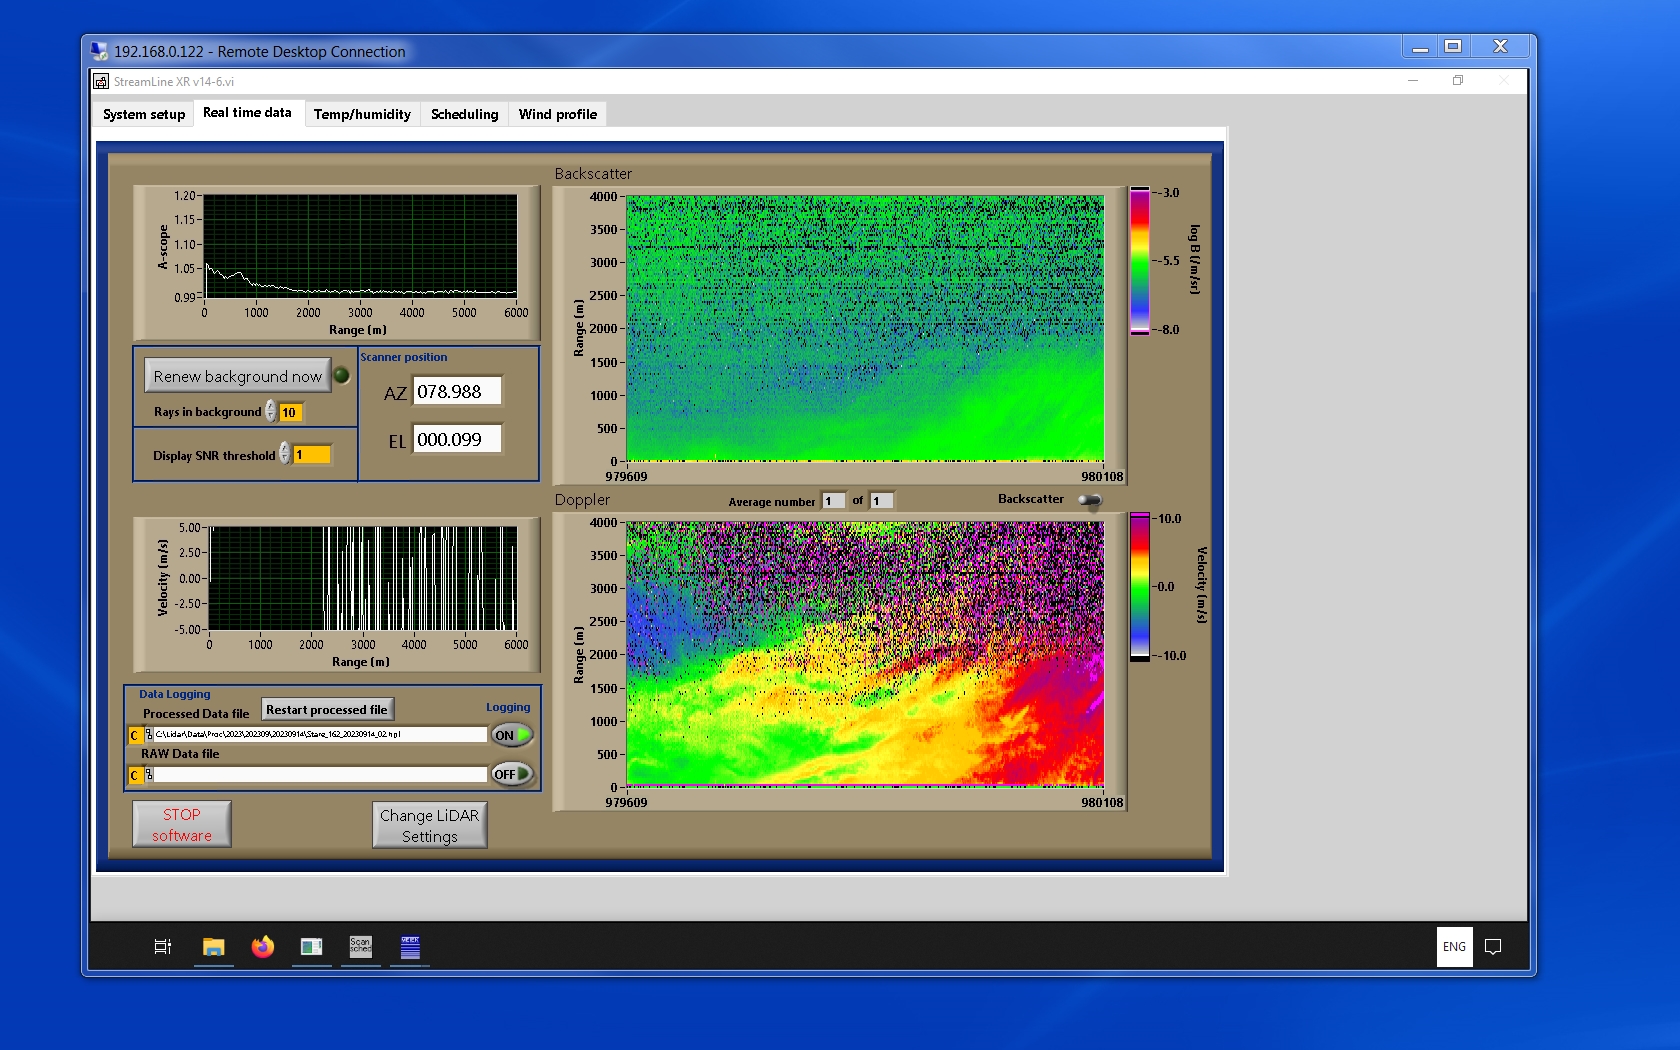Screen dimensions: 1680x1050
Task: Open the notification center icon
Action: 1493,946
